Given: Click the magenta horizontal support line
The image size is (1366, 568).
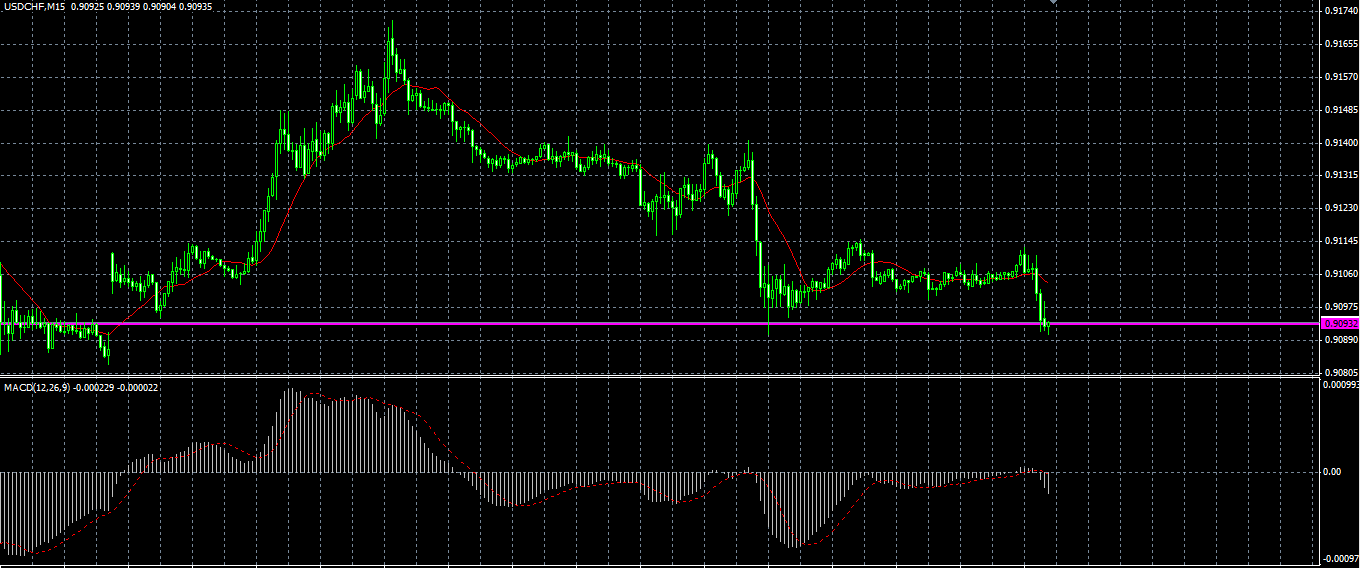Looking at the screenshot, I should 660,323.
